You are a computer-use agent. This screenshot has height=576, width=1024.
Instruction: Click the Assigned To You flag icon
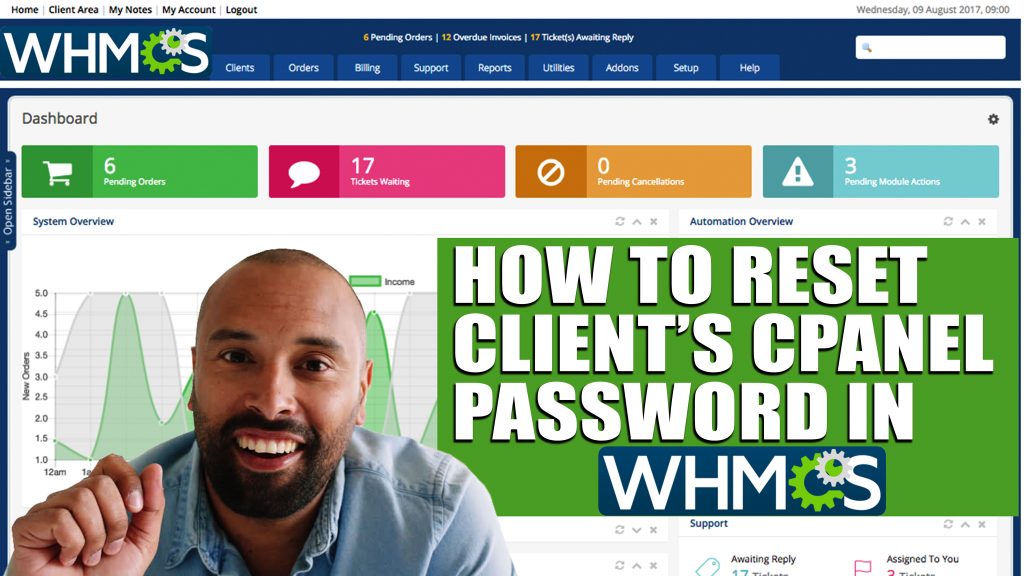pos(861,565)
